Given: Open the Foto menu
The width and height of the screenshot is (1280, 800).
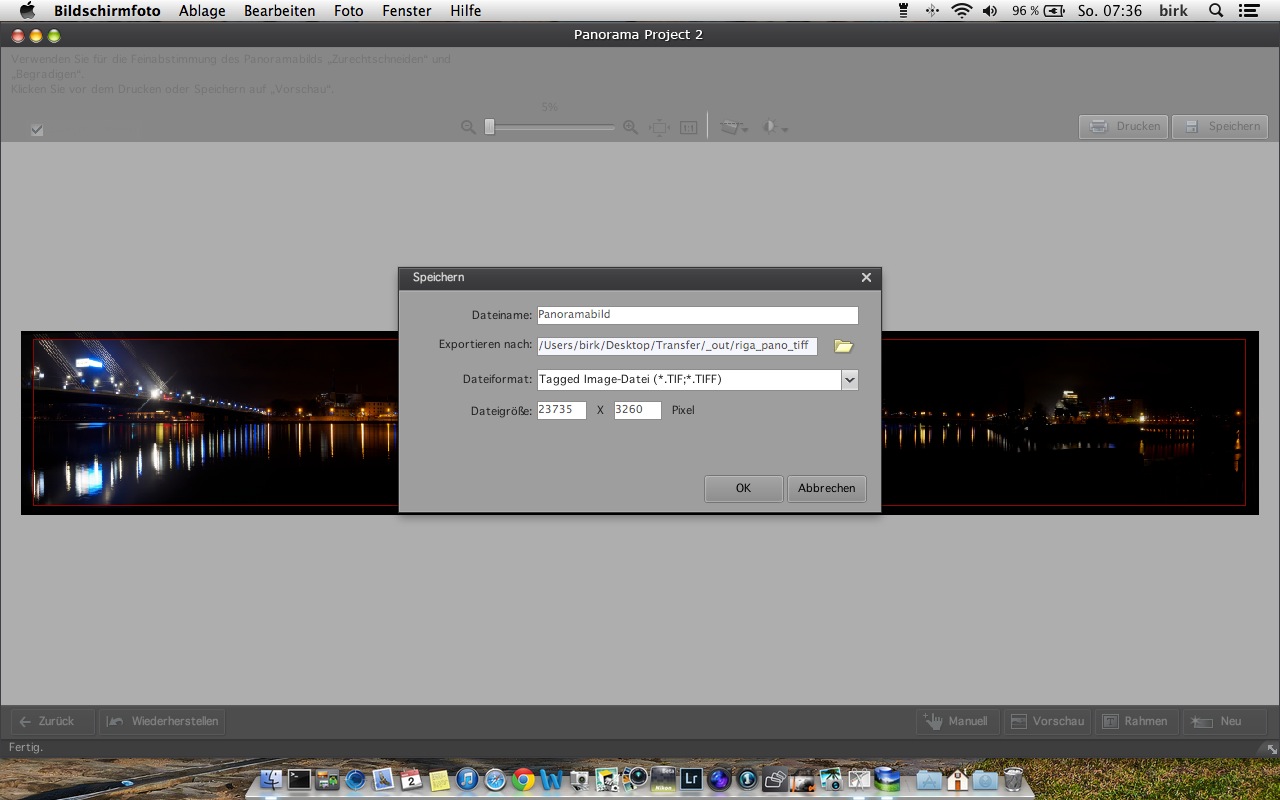Looking at the screenshot, I should [348, 11].
